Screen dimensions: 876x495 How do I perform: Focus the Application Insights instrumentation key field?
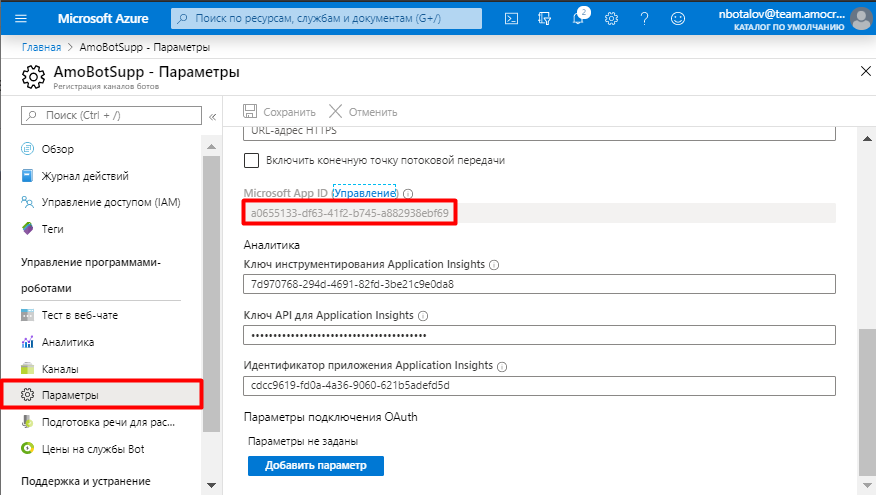tap(539, 284)
